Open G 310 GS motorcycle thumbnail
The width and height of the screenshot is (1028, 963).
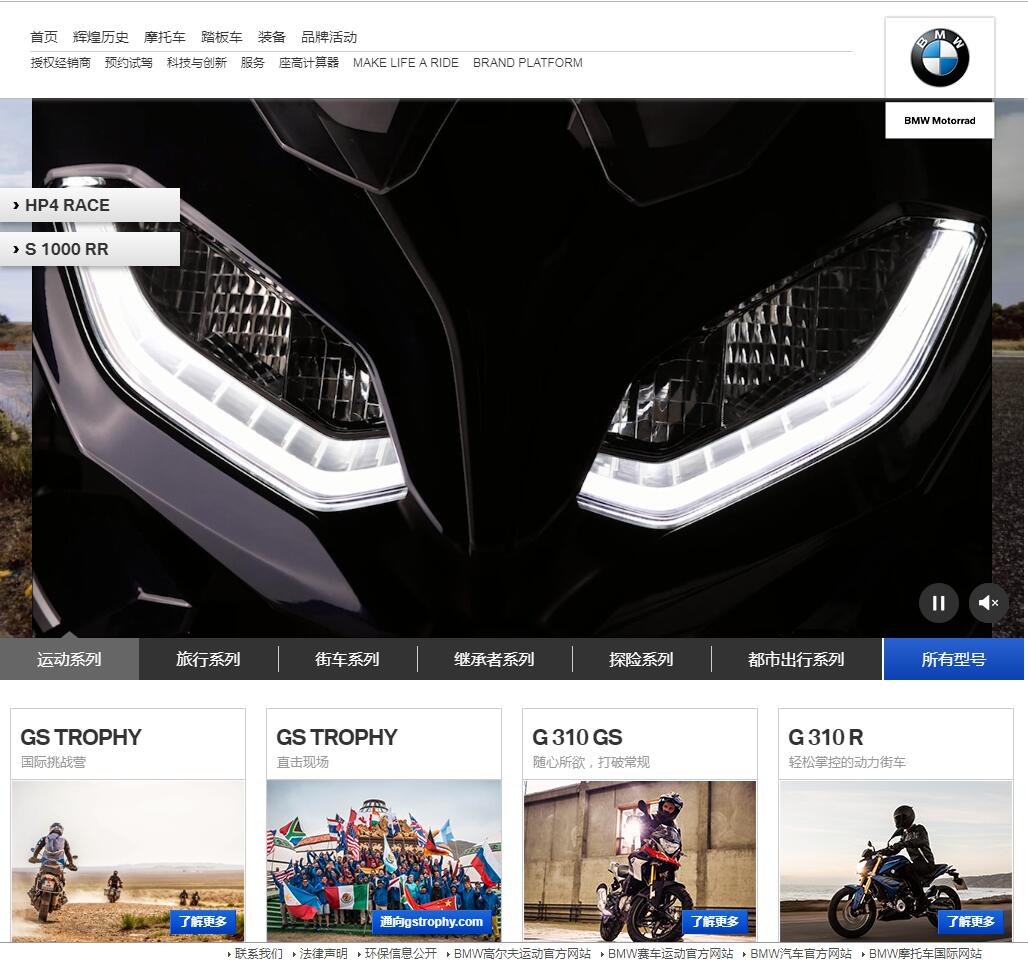click(x=640, y=861)
